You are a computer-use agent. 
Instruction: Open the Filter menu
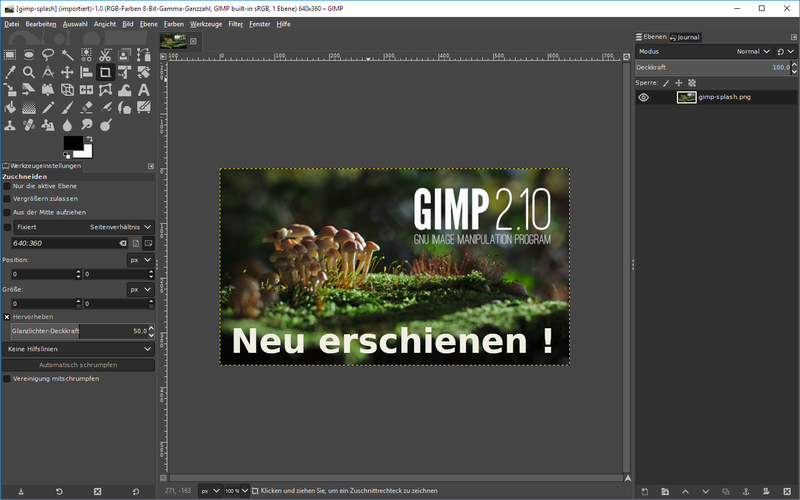pos(236,24)
